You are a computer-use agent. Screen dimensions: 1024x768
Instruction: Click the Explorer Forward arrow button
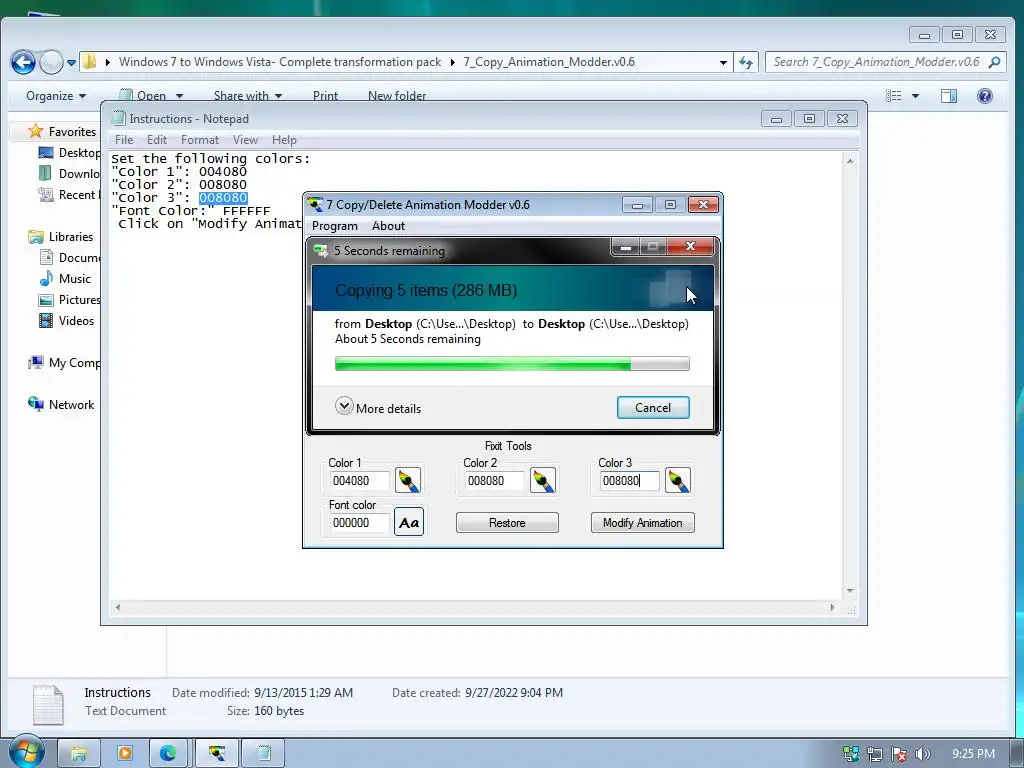click(x=51, y=63)
